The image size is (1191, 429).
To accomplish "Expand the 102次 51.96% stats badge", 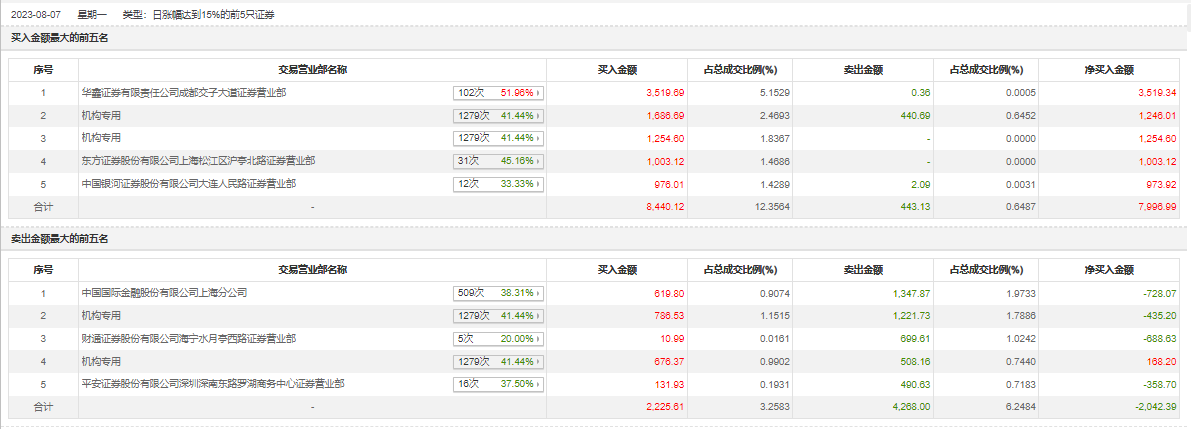I will tap(497, 93).
